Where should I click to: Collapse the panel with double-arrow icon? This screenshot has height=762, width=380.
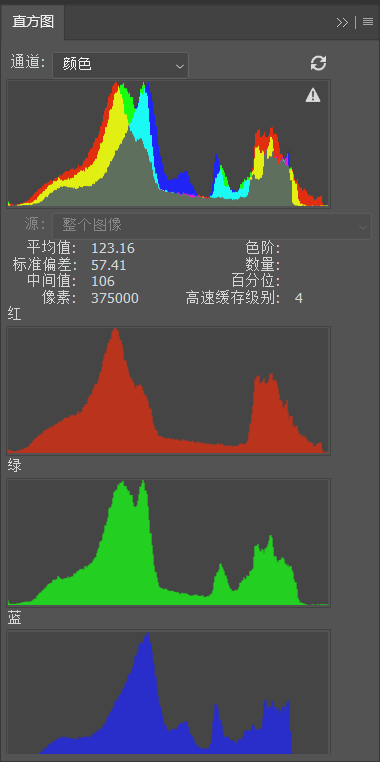click(x=343, y=22)
